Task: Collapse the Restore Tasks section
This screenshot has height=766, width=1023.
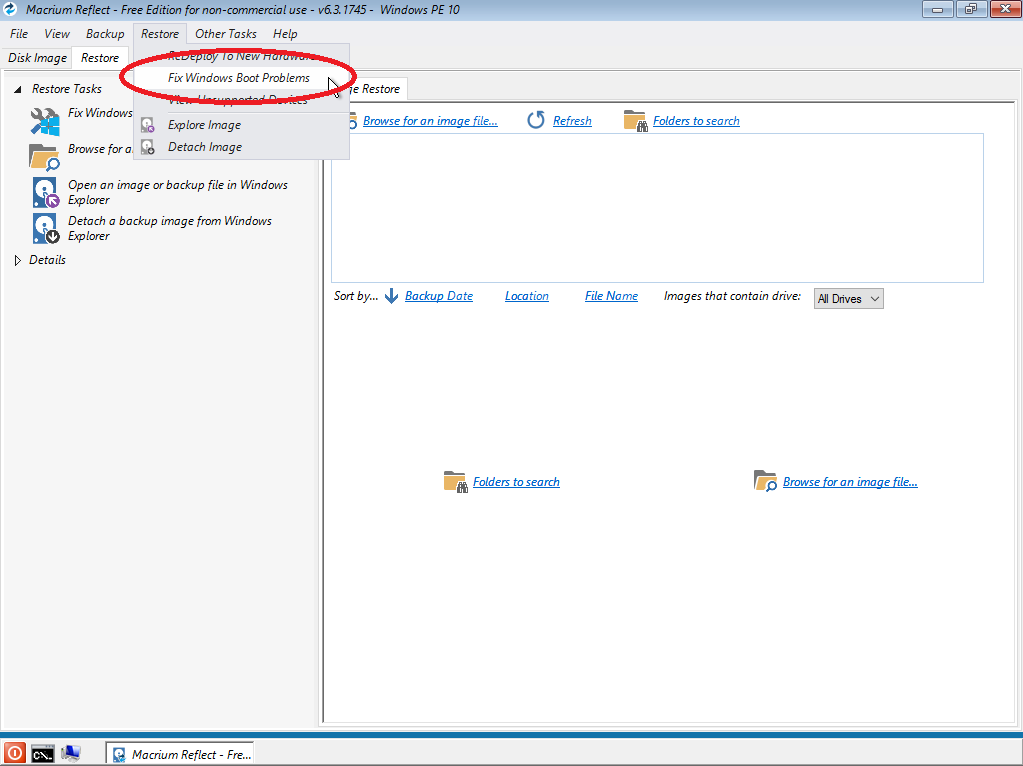Action: pyautogui.click(x=18, y=89)
